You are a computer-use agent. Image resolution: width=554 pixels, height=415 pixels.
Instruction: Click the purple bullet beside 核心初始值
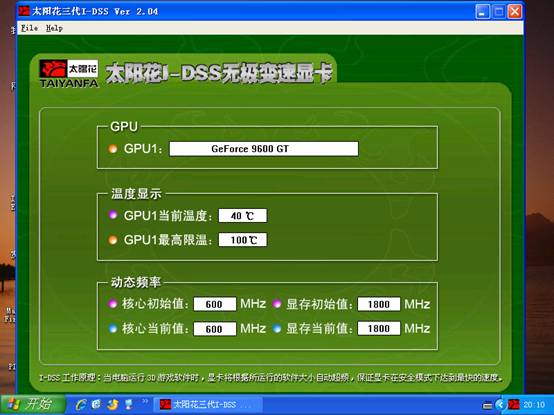113,304
